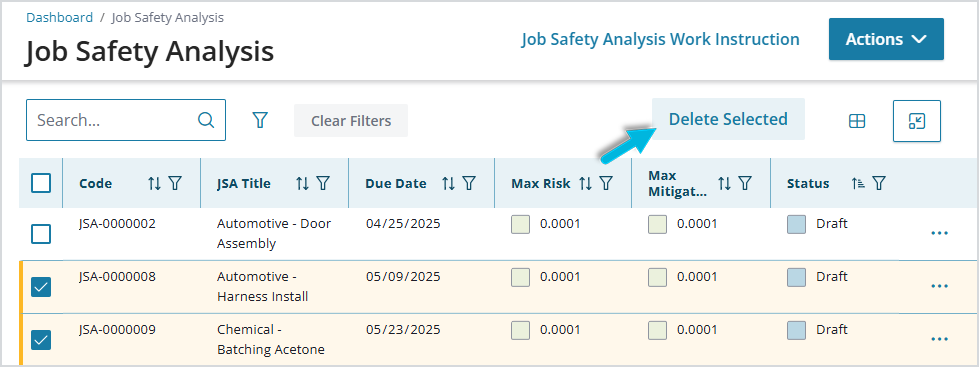Viewport: 979px width, 367px height.
Task: Click due date 05/09/2025
Action: tap(403, 276)
